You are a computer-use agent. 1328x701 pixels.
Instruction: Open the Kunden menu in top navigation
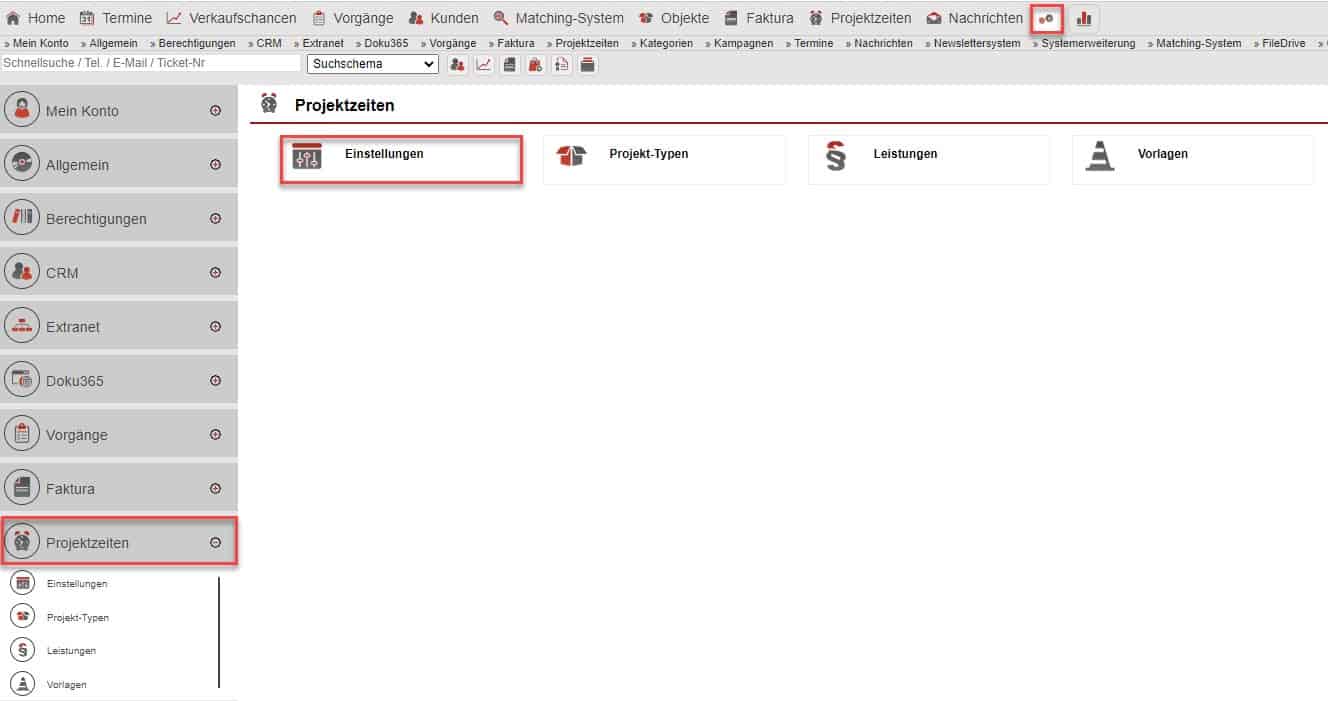point(443,18)
